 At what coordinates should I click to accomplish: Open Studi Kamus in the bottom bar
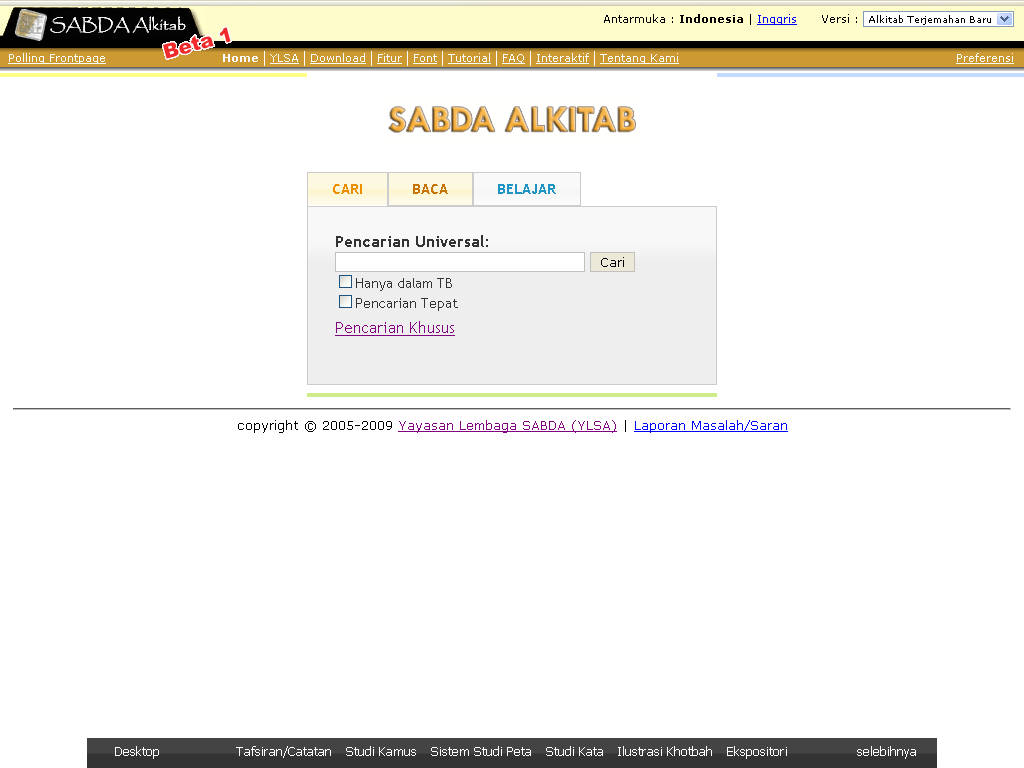pos(381,752)
